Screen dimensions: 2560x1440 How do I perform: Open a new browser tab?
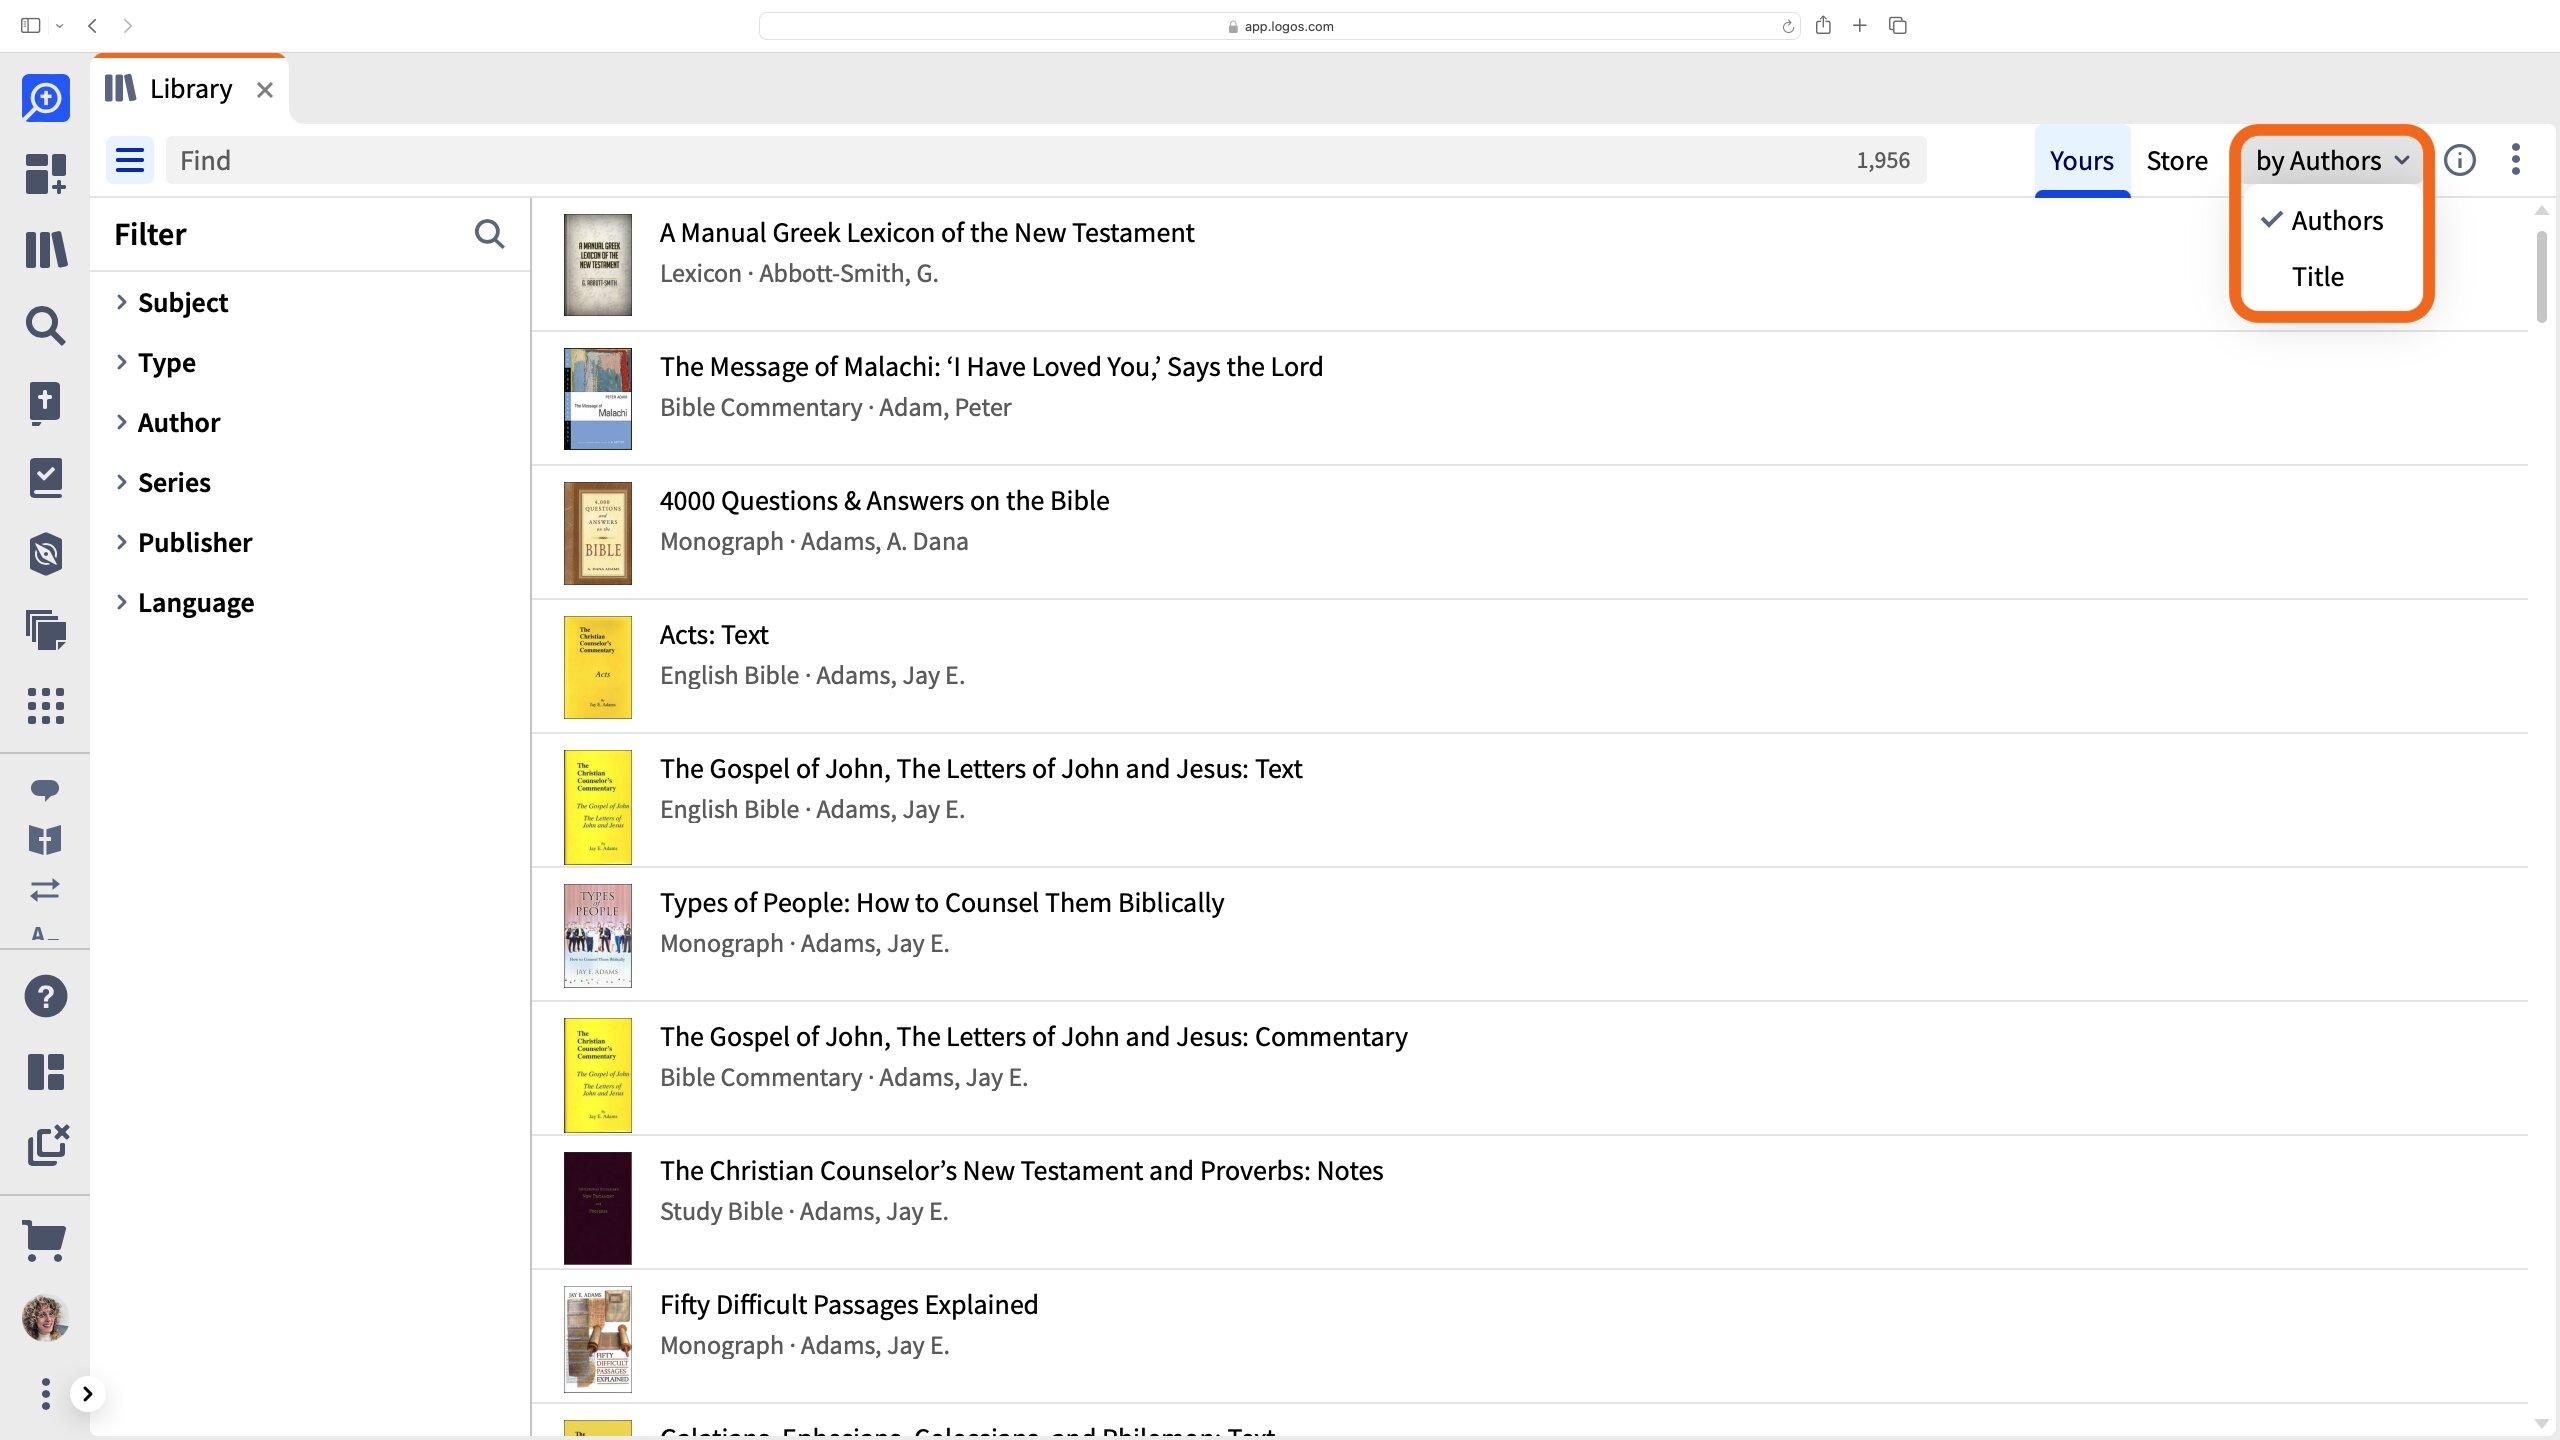(x=1859, y=25)
